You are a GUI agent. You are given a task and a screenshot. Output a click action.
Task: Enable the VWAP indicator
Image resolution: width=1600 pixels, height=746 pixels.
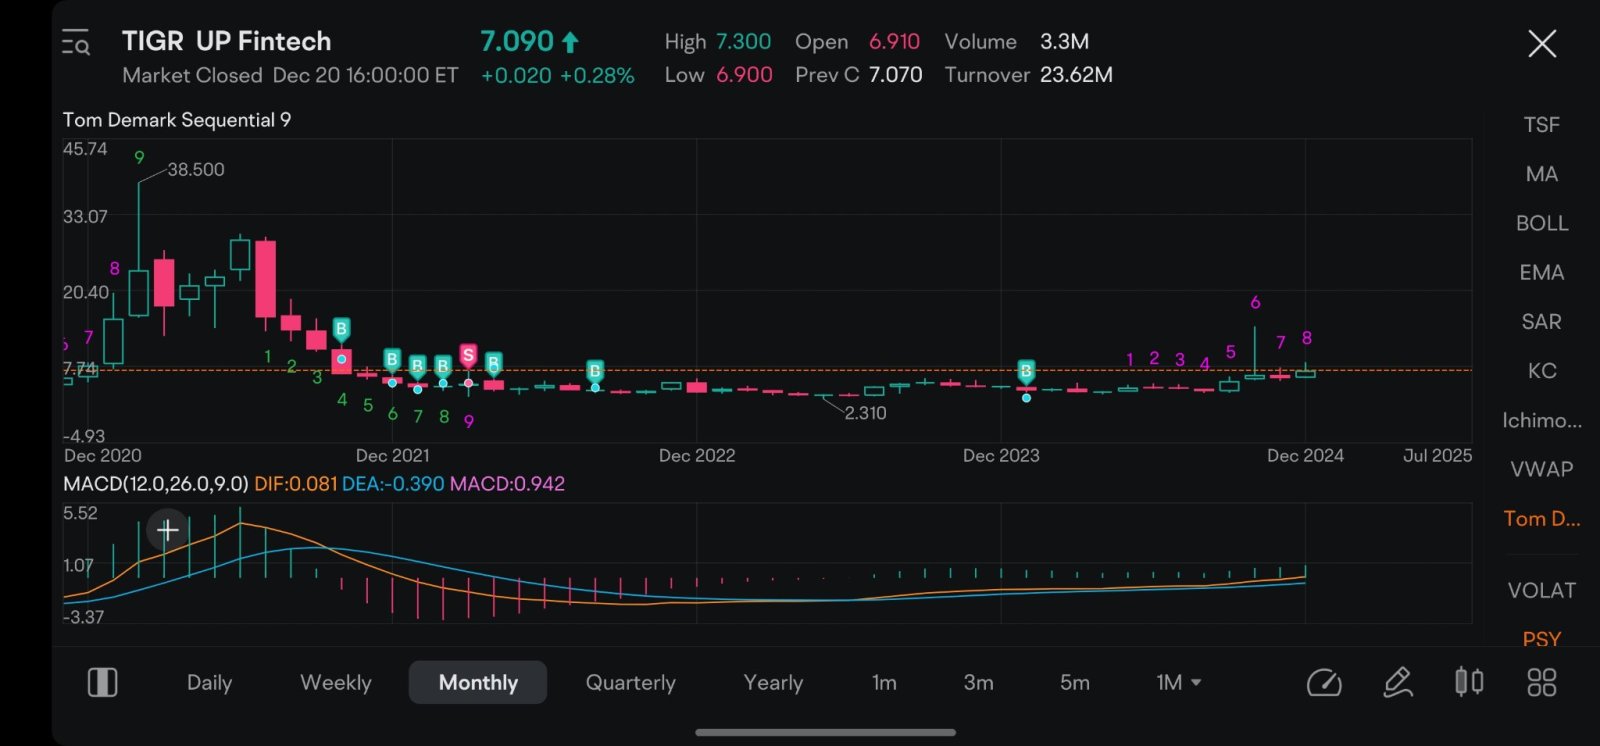coord(1541,469)
